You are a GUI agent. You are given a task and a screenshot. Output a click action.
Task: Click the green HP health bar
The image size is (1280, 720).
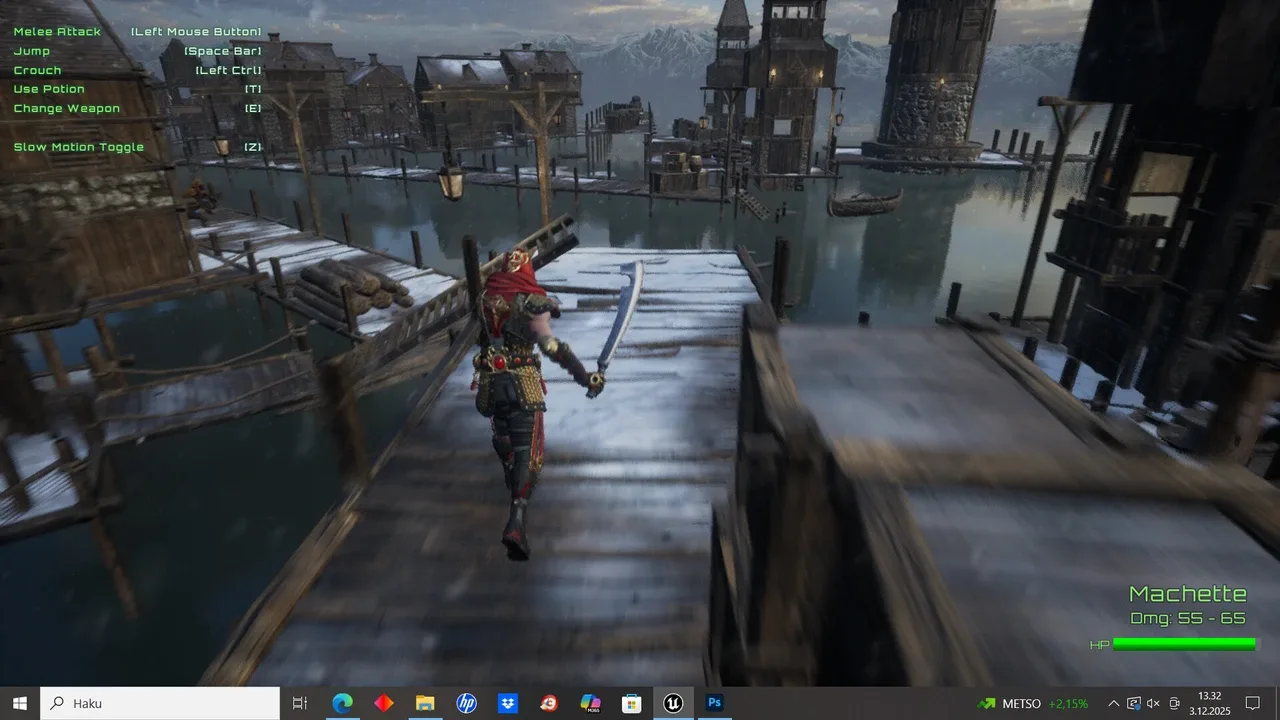tap(1184, 644)
